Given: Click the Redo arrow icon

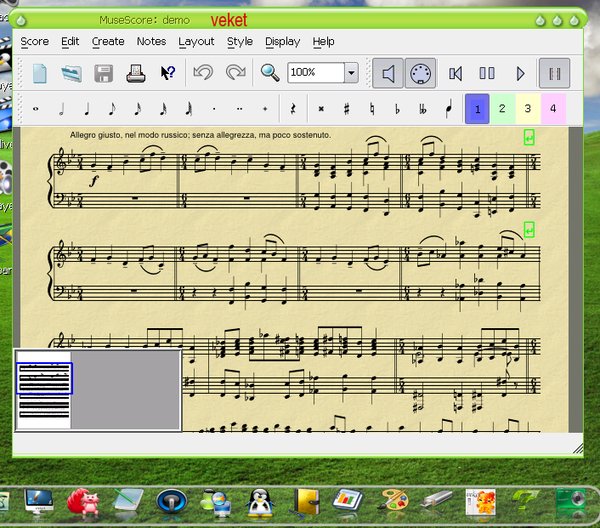Looking at the screenshot, I should pyautogui.click(x=235, y=73).
